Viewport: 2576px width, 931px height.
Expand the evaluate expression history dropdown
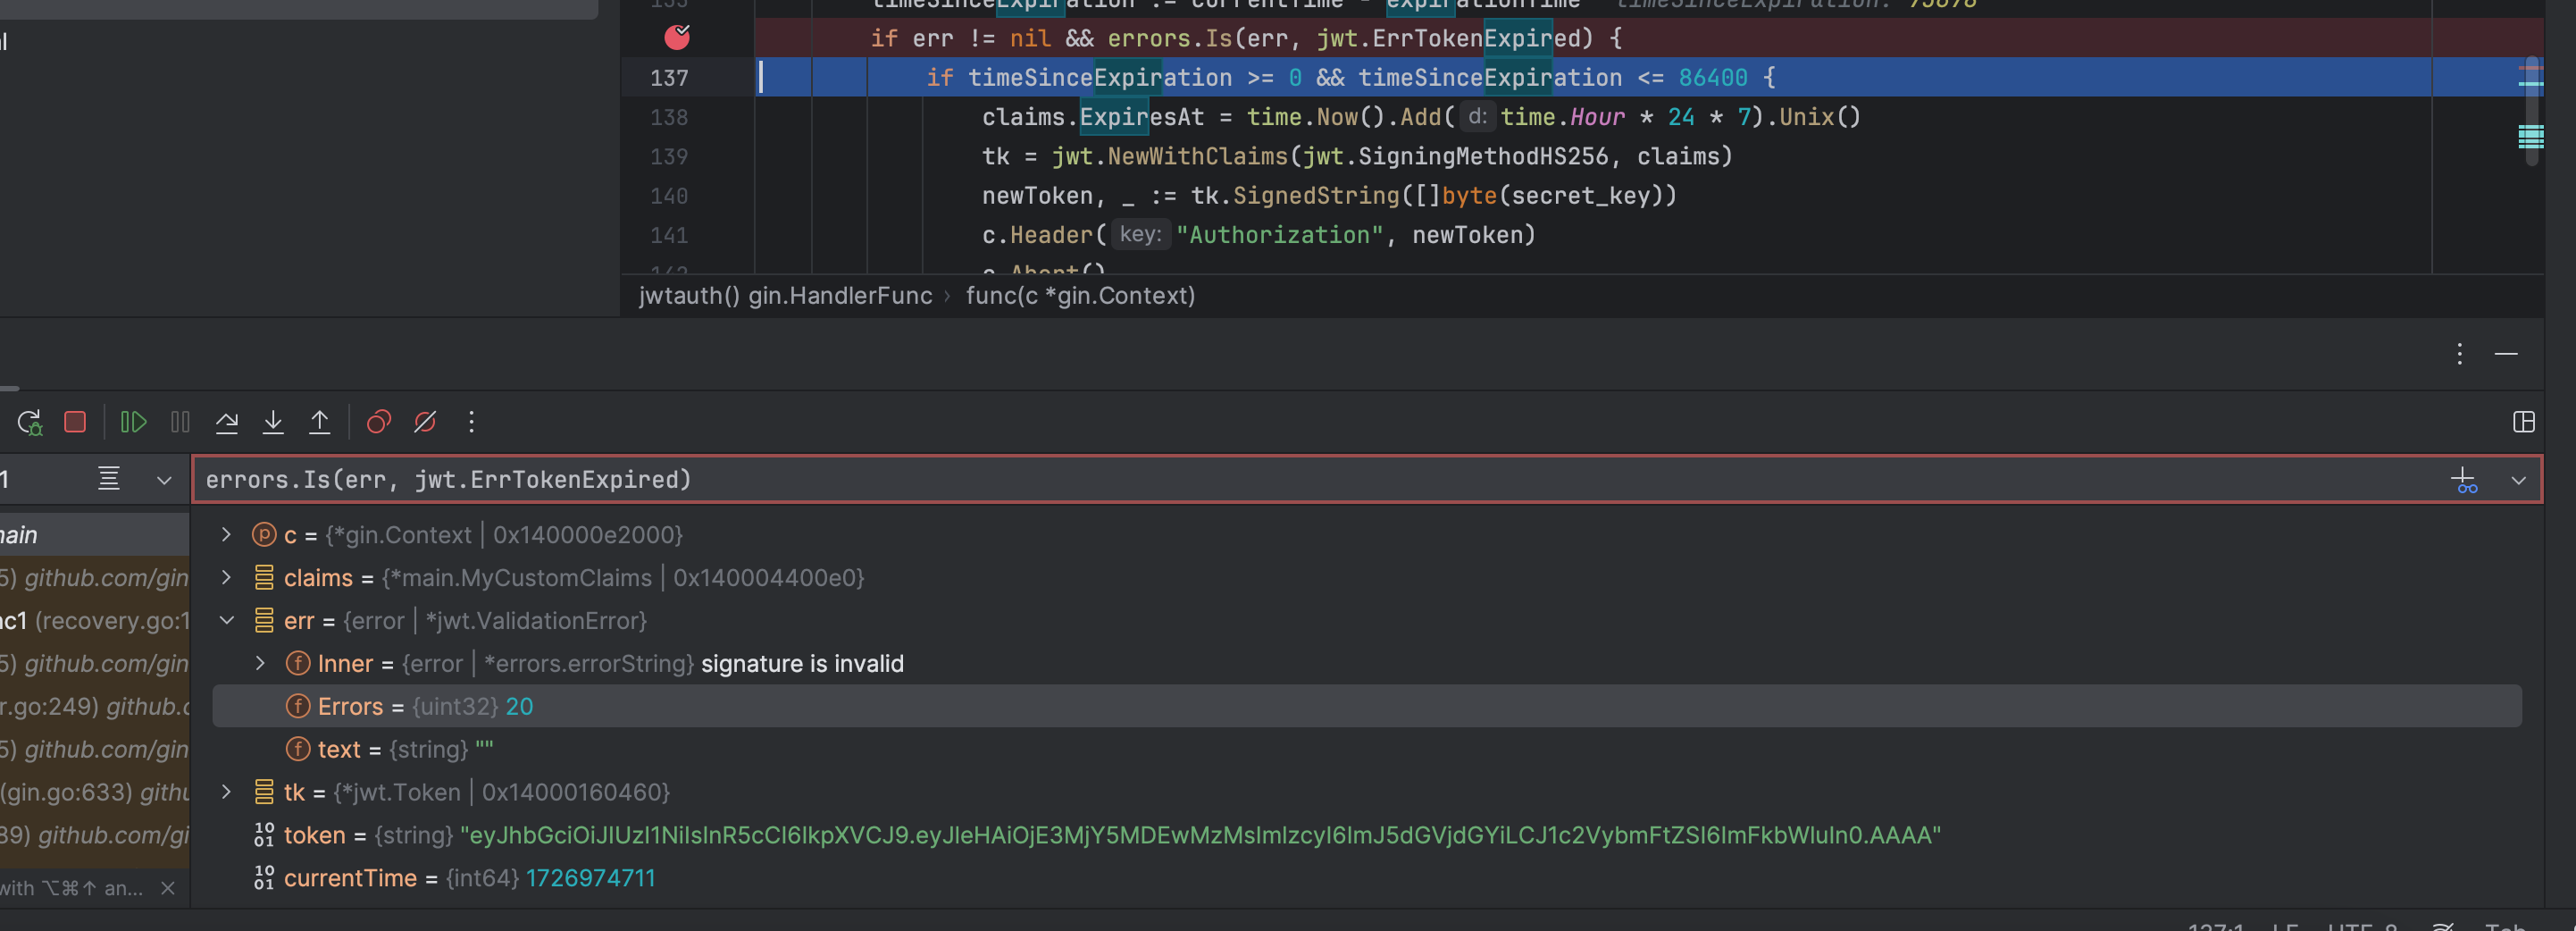tap(2518, 480)
